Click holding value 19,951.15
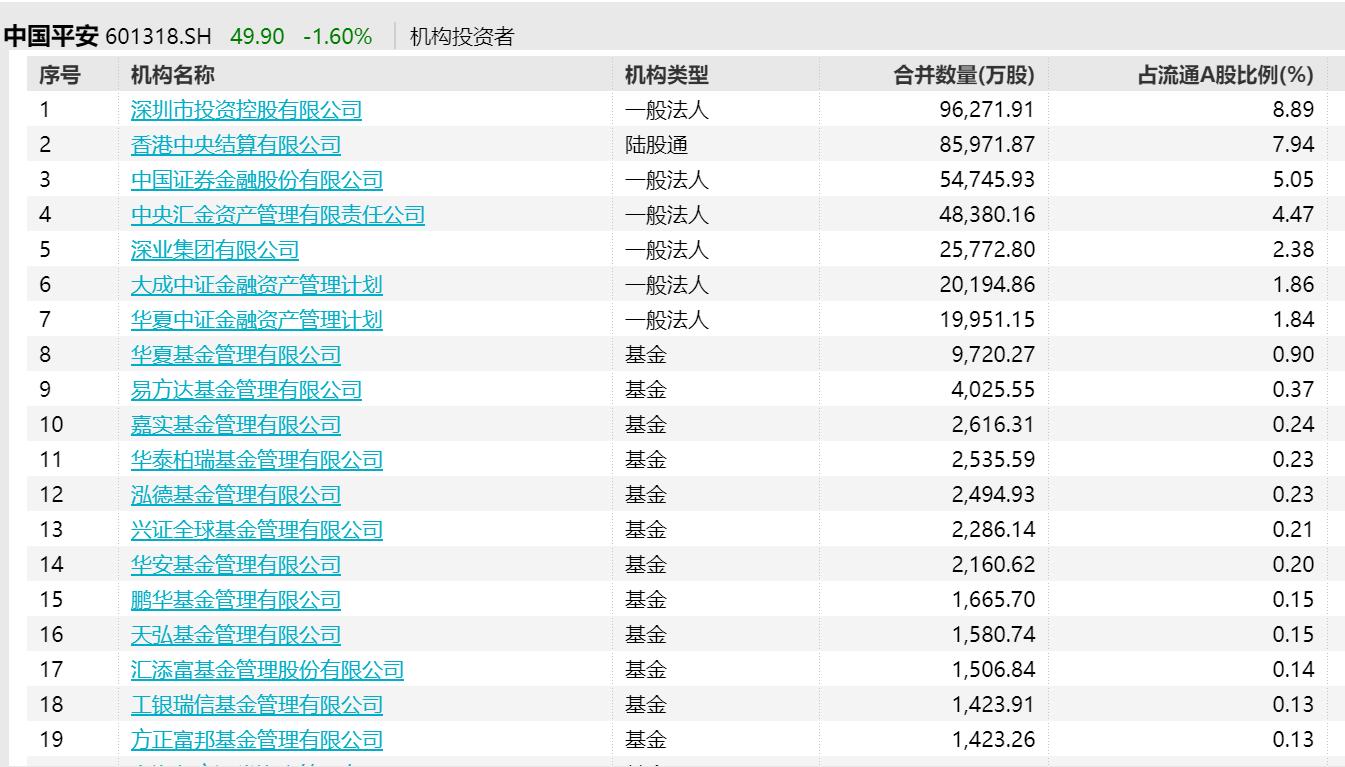The height and width of the screenshot is (767, 1345). pyautogui.click(x=985, y=320)
